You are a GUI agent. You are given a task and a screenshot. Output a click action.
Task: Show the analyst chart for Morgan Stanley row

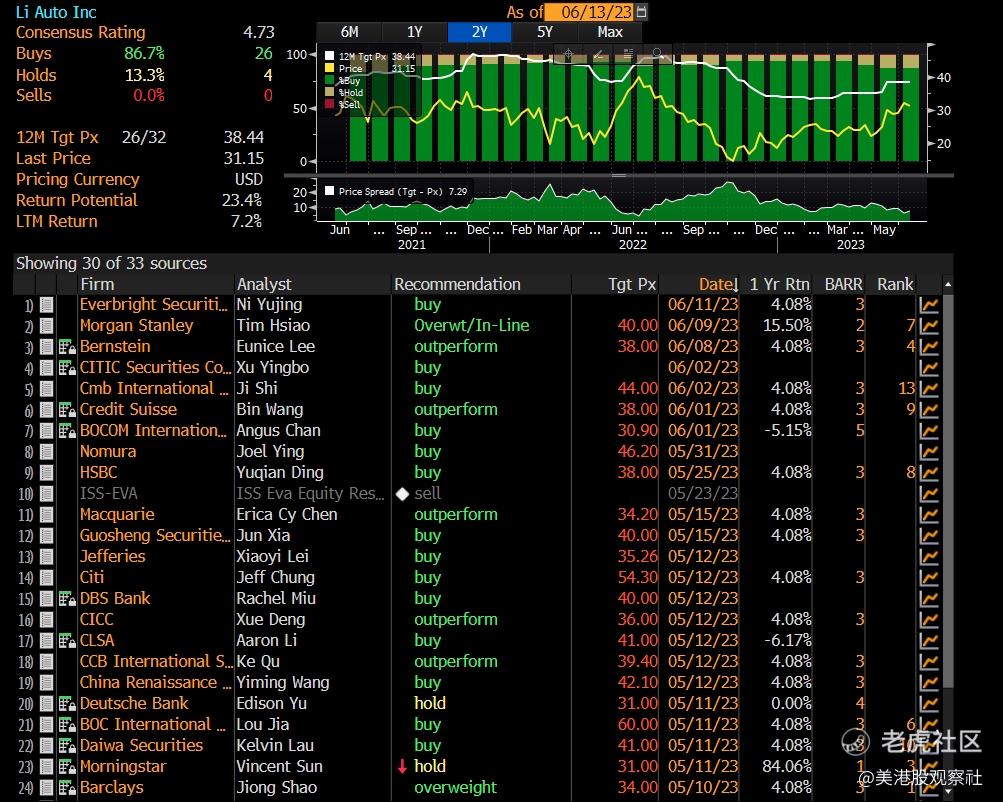929,326
